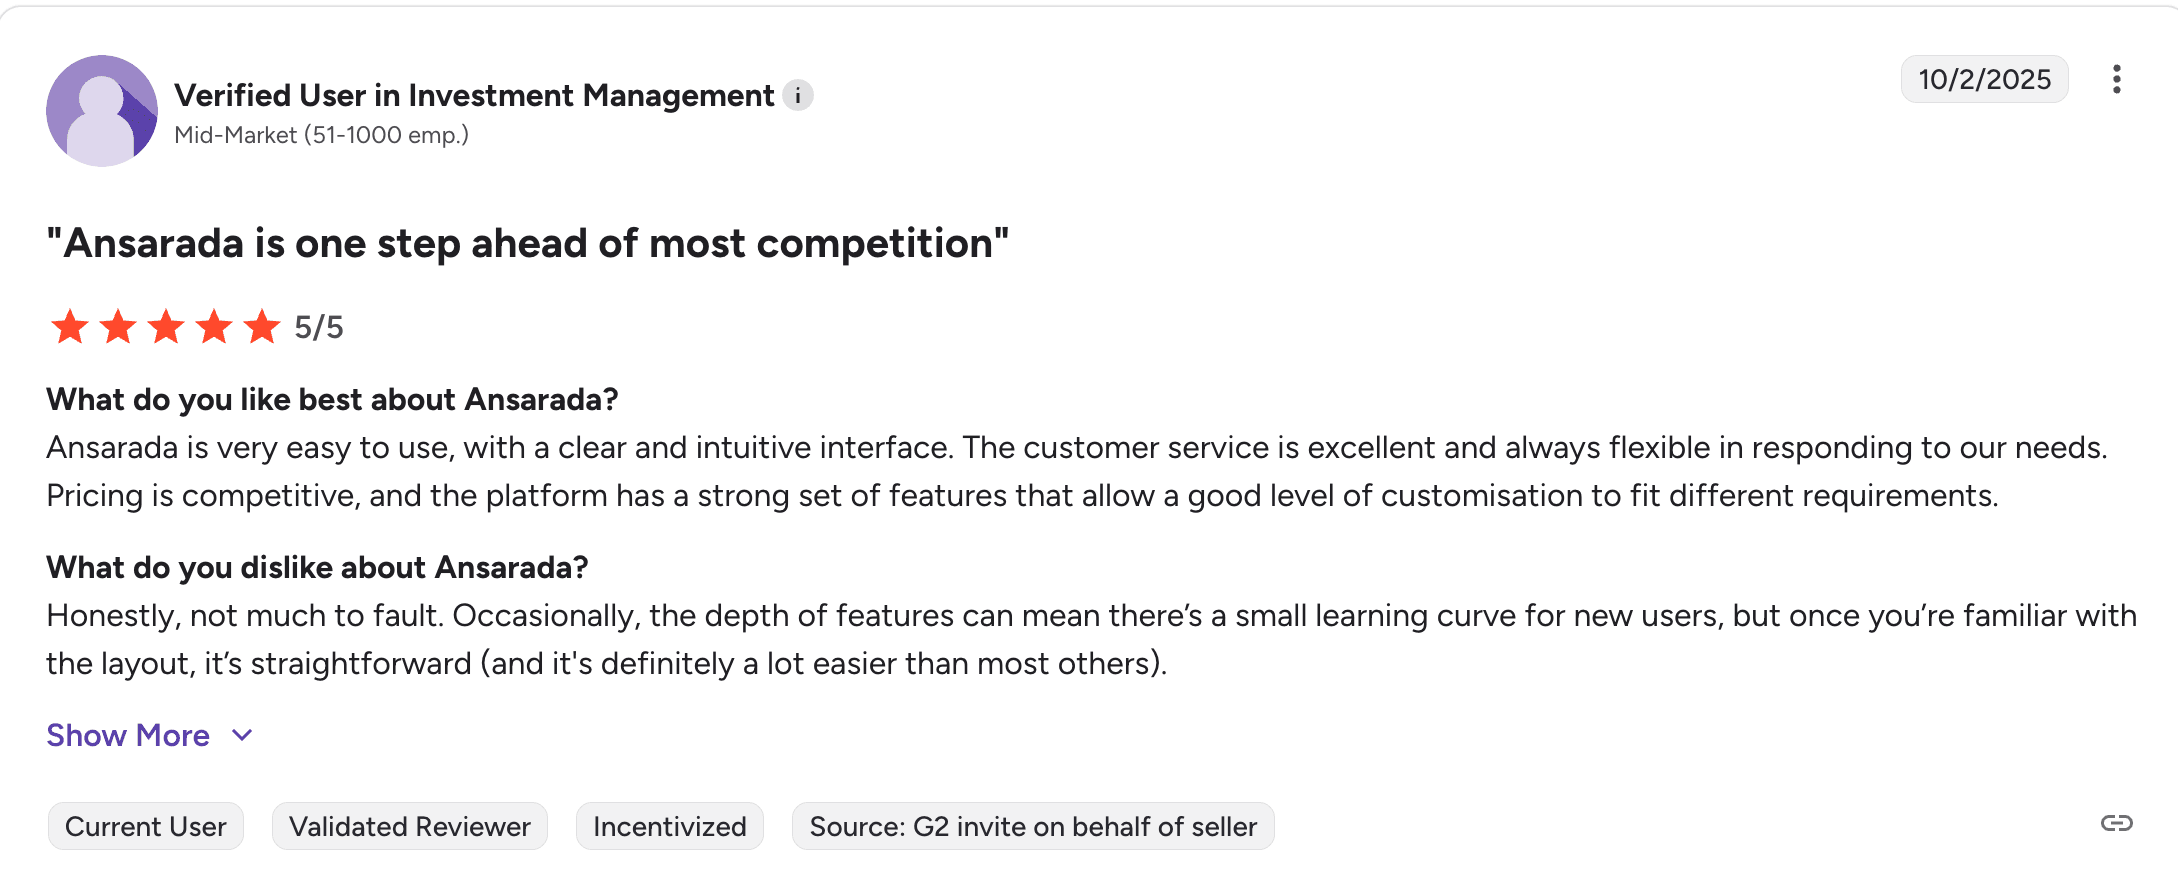The image size is (2178, 884).
Task: Click the fifth rating star
Action: tap(262, 326)
